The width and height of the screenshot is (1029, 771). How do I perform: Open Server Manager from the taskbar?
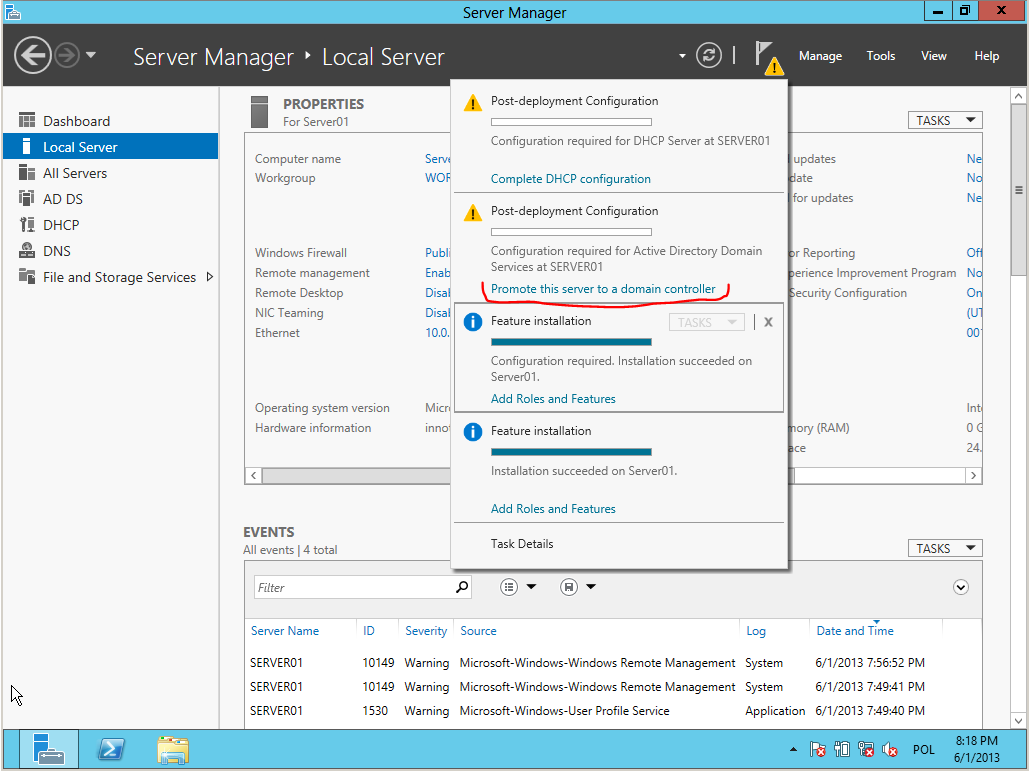pos(49,748)
